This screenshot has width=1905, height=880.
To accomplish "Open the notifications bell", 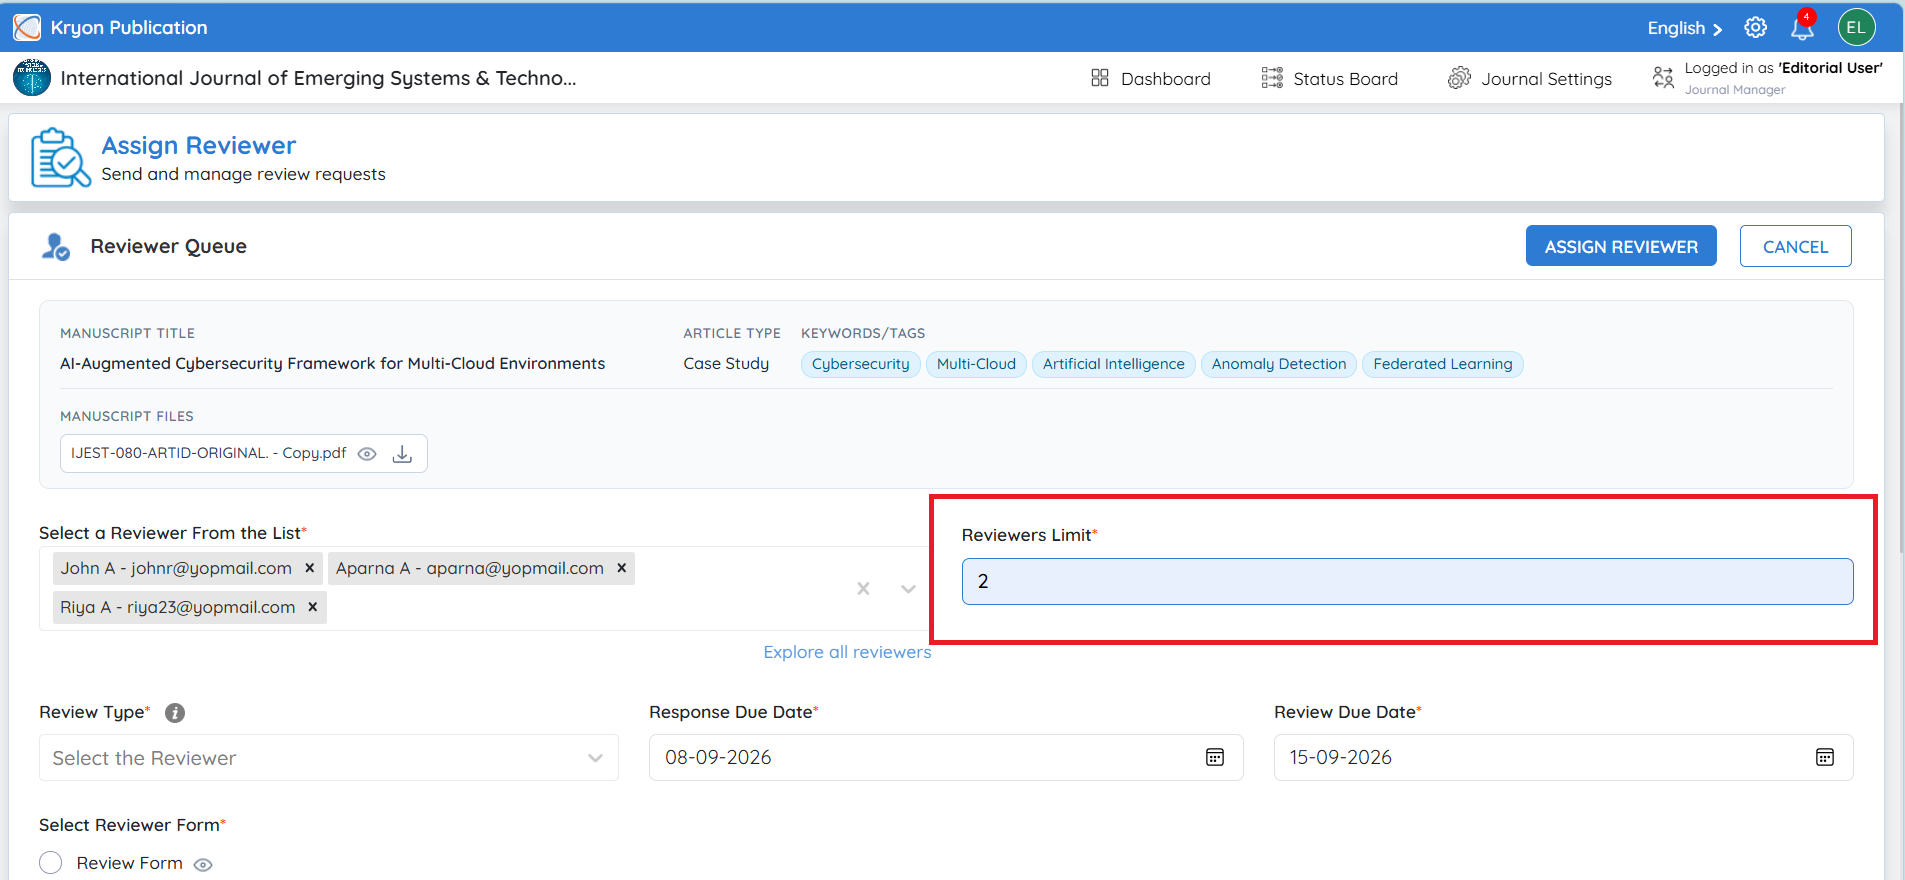I will pos(1803,27).
